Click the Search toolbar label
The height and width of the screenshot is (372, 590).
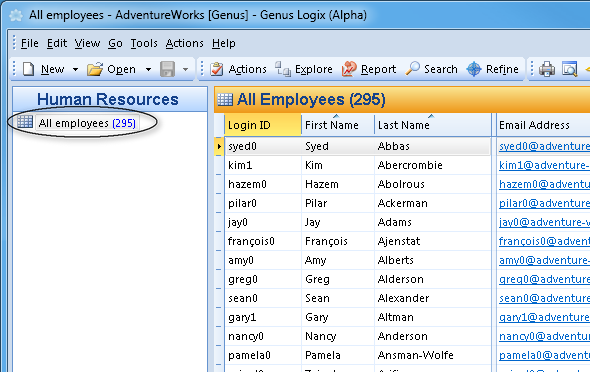441,69
